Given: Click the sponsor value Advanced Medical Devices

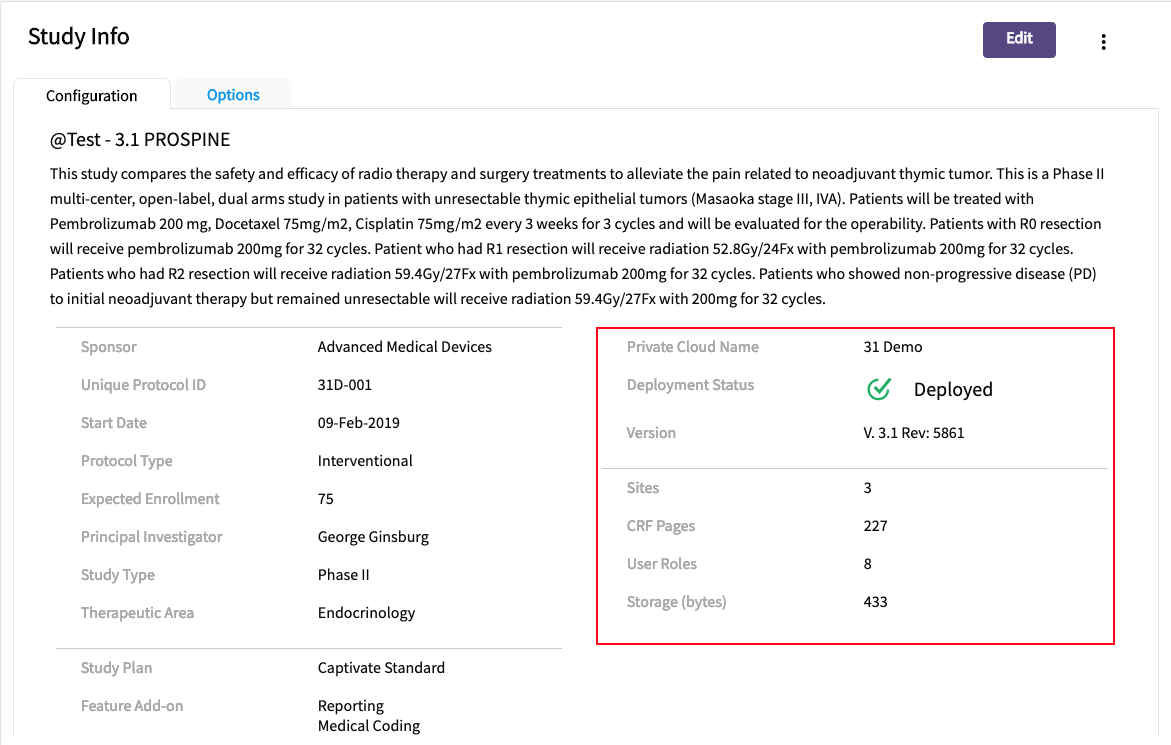Looking at the screenshot, I should [x=404, y=347].
